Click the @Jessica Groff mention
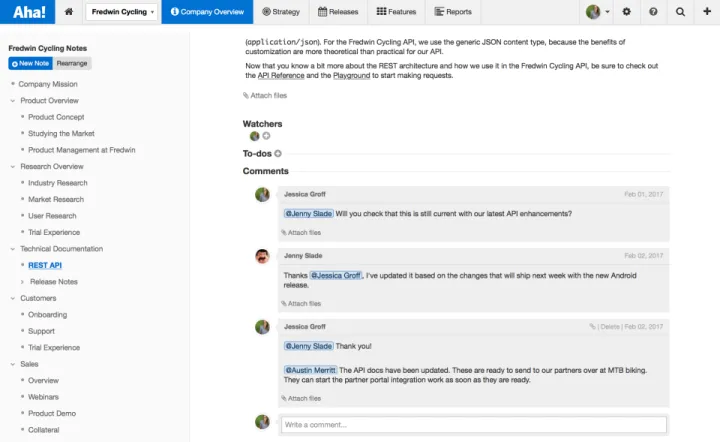Screen dimensions: 720x442 coord(336,275)
